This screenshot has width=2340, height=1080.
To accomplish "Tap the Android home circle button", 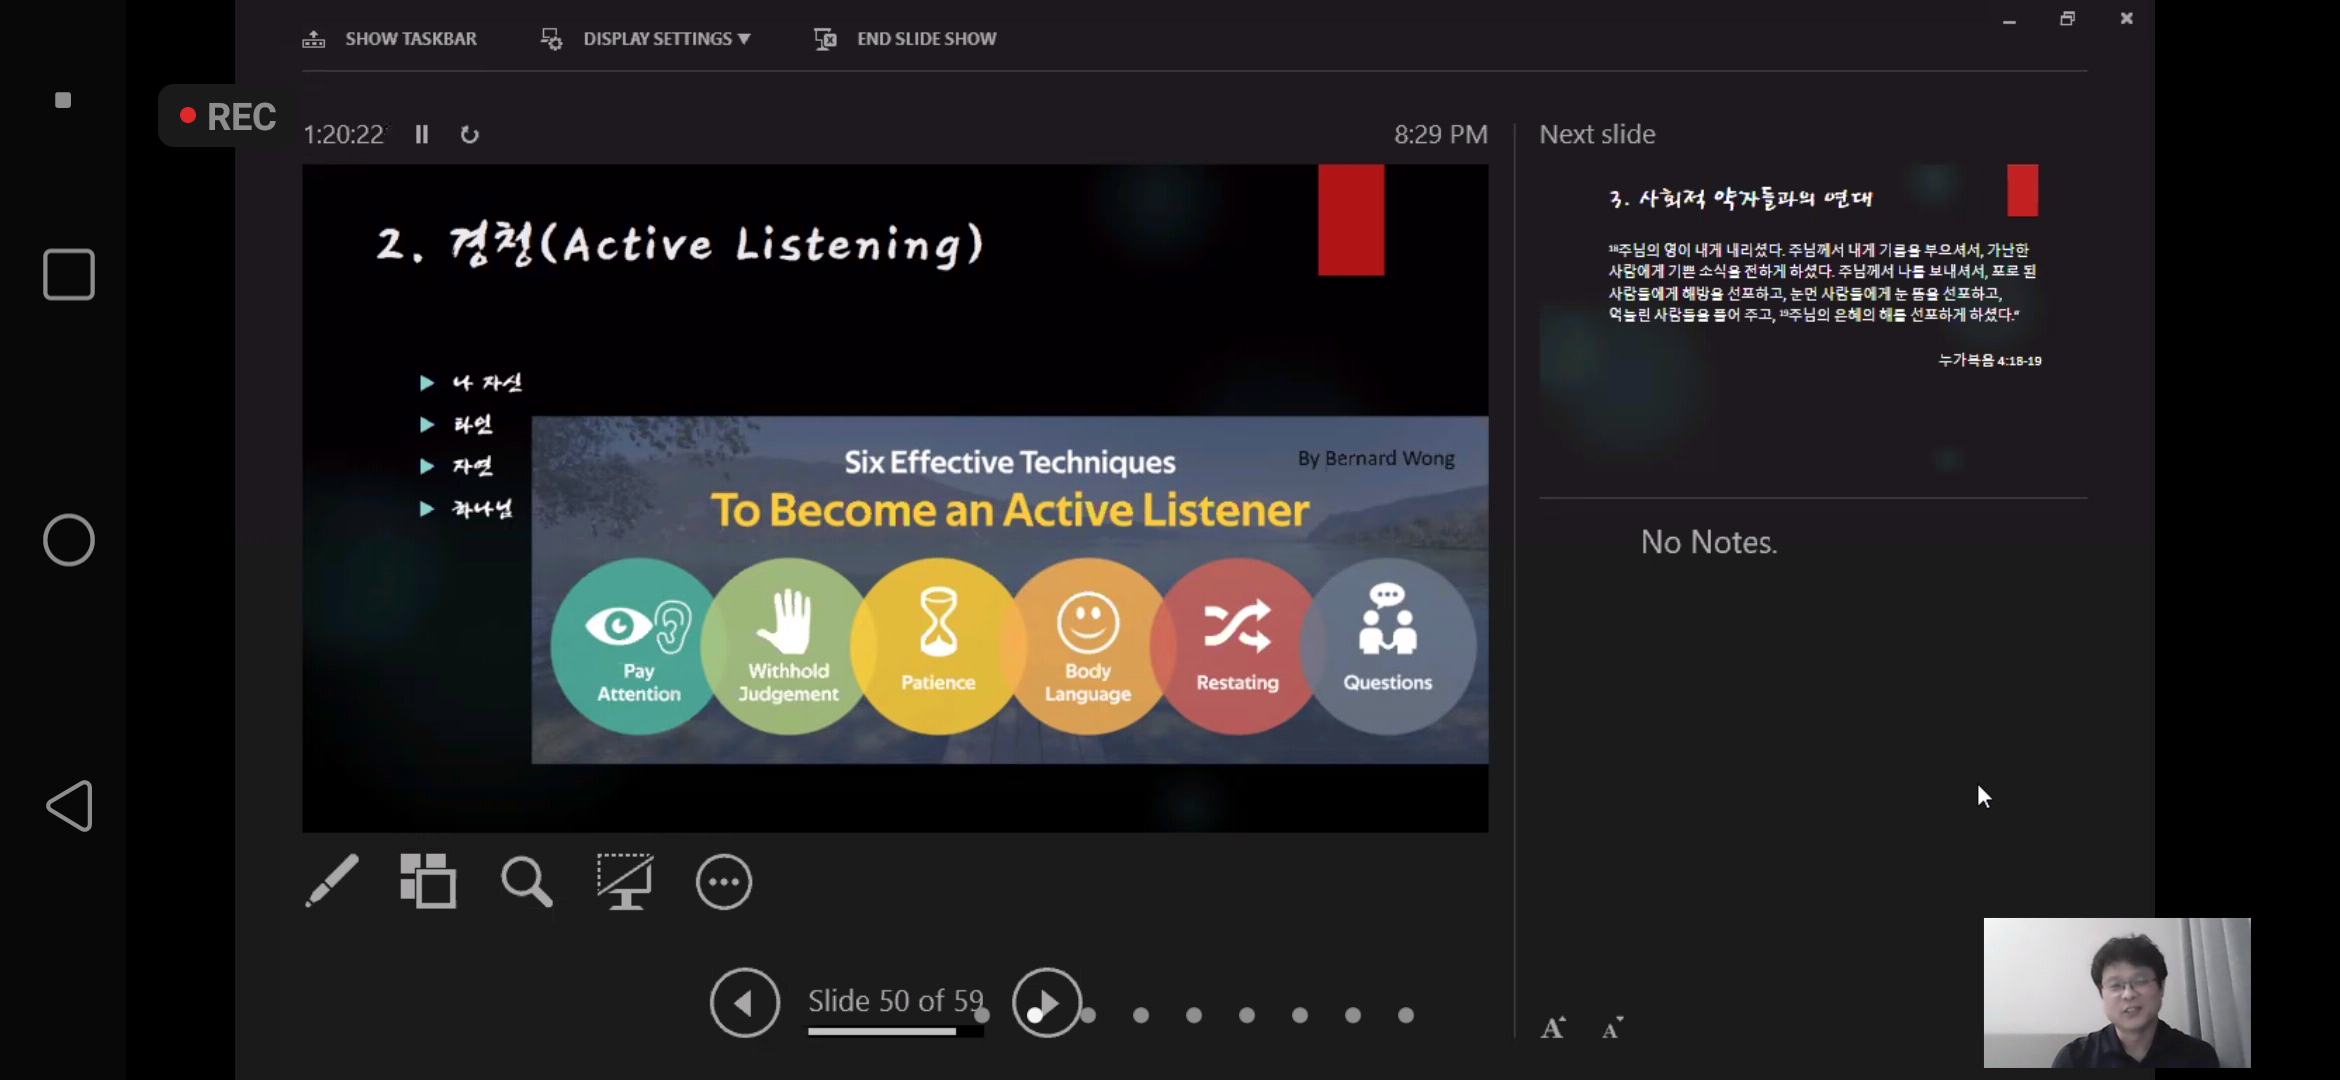I will pos(69,540).
